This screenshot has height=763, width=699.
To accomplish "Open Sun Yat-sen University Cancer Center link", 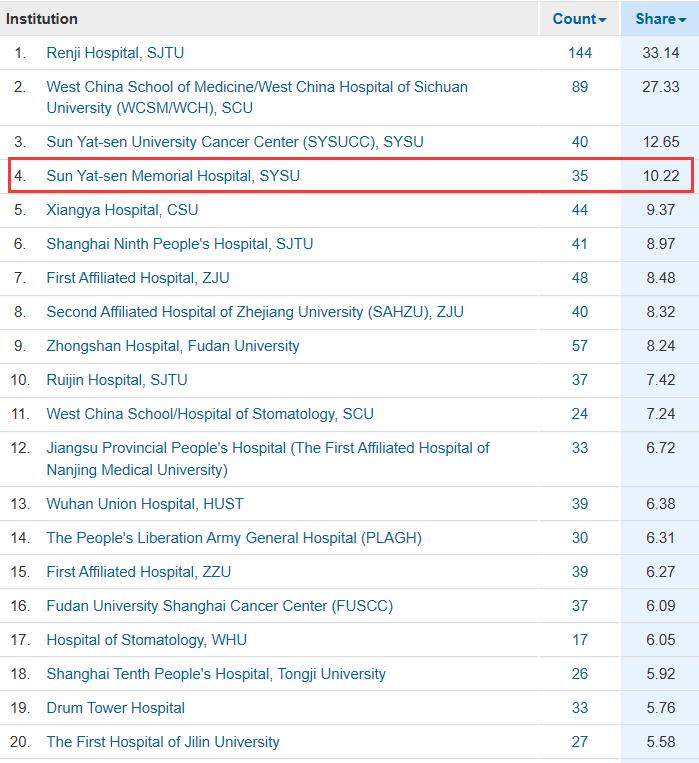I will [234, 142].
